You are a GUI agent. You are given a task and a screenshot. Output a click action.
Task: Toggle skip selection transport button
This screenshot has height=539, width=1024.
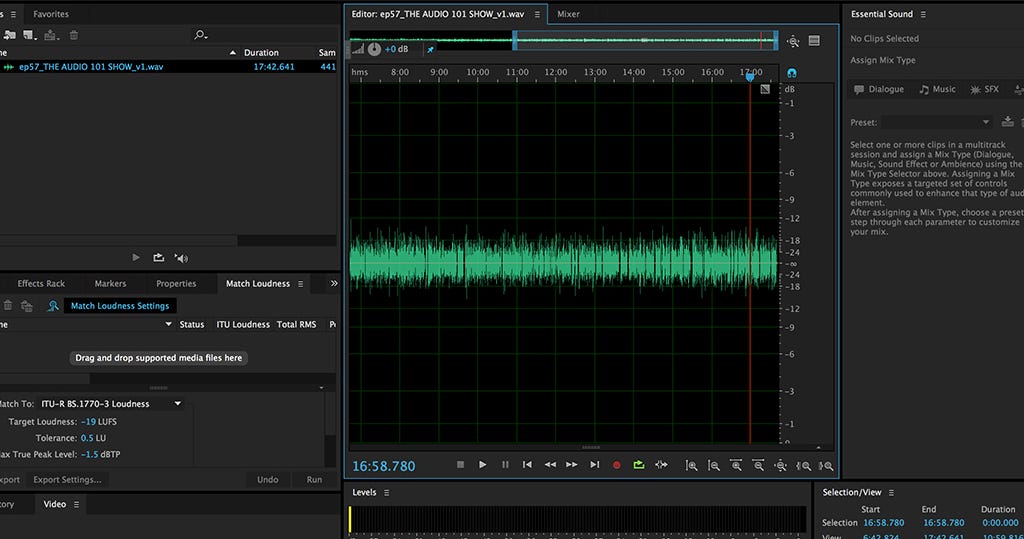662,465
